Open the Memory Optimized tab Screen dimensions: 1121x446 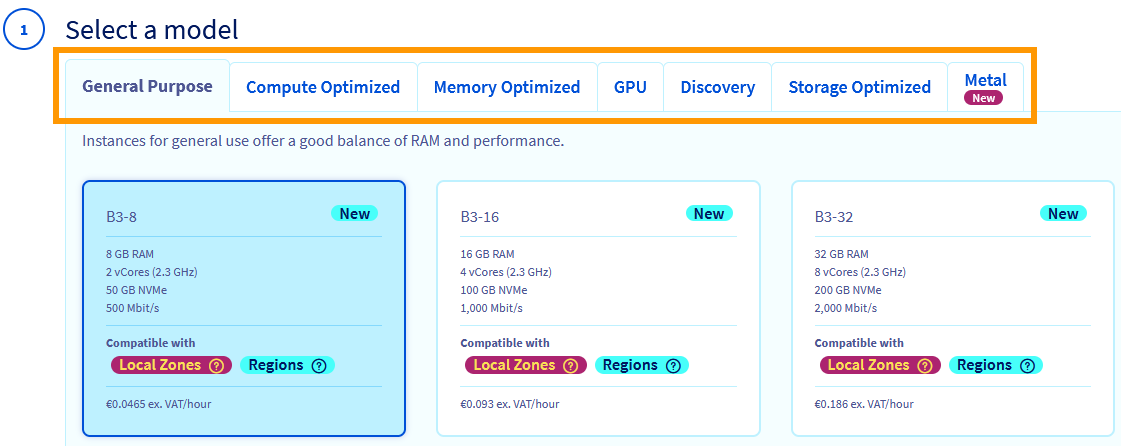tap(507, 87)
